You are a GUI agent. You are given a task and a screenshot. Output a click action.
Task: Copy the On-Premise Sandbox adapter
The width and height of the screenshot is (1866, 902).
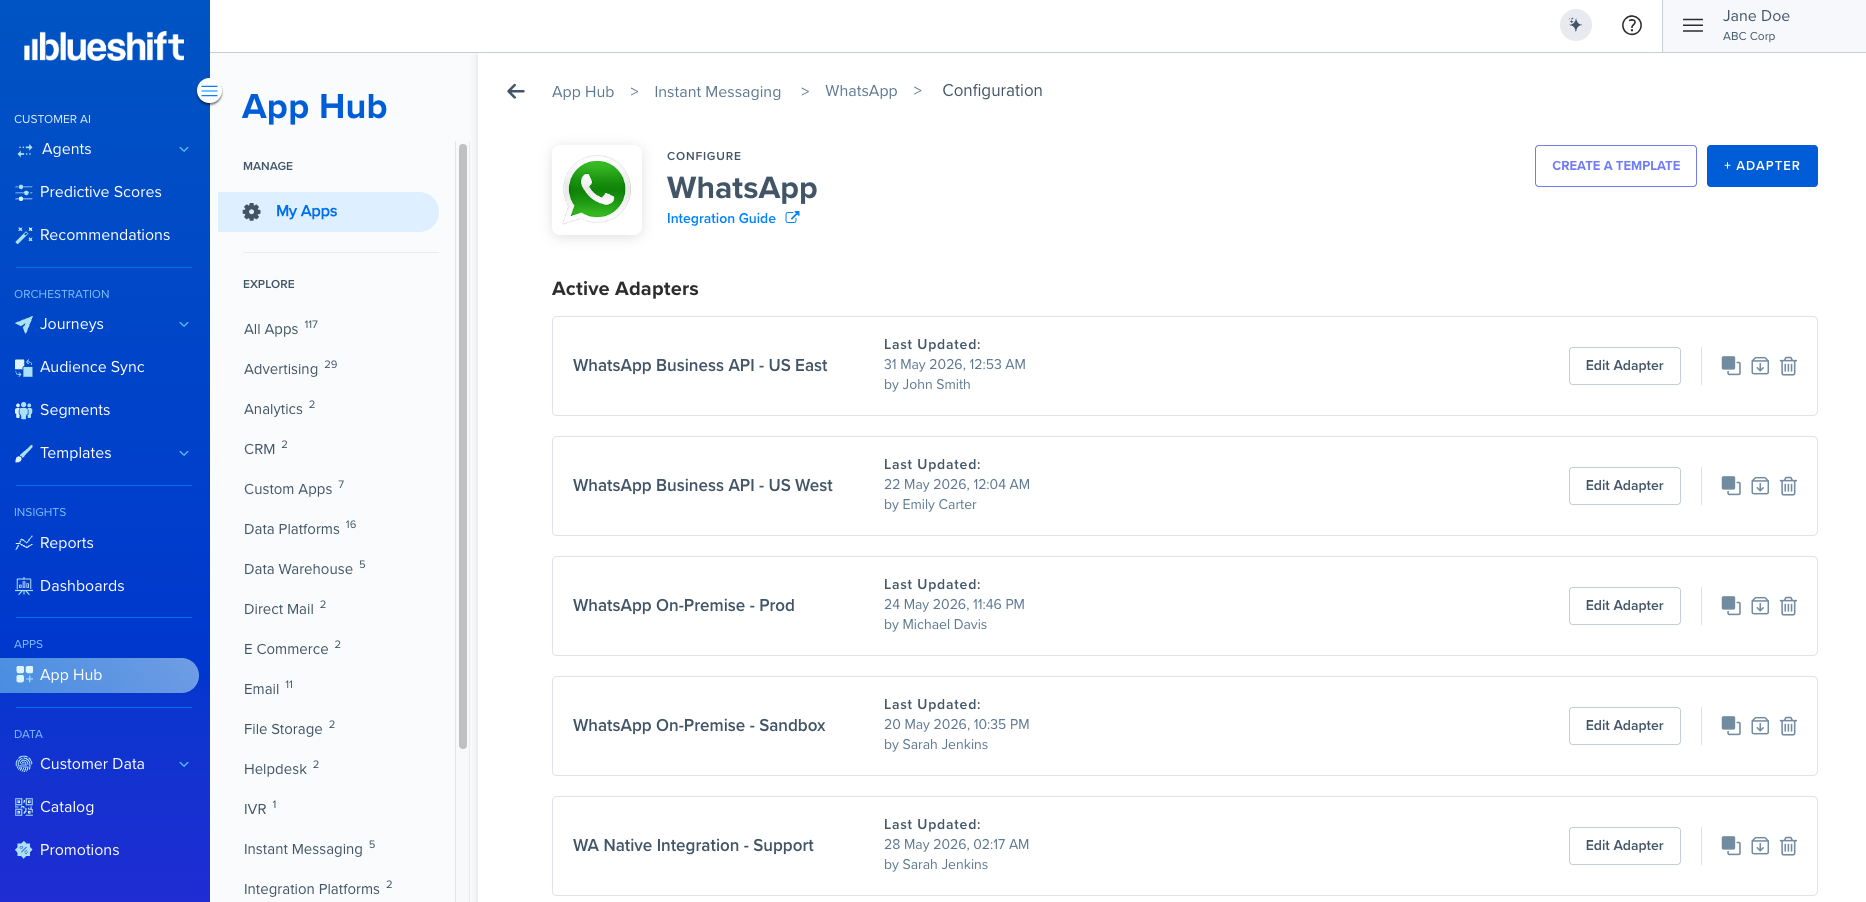point(1731,726)
